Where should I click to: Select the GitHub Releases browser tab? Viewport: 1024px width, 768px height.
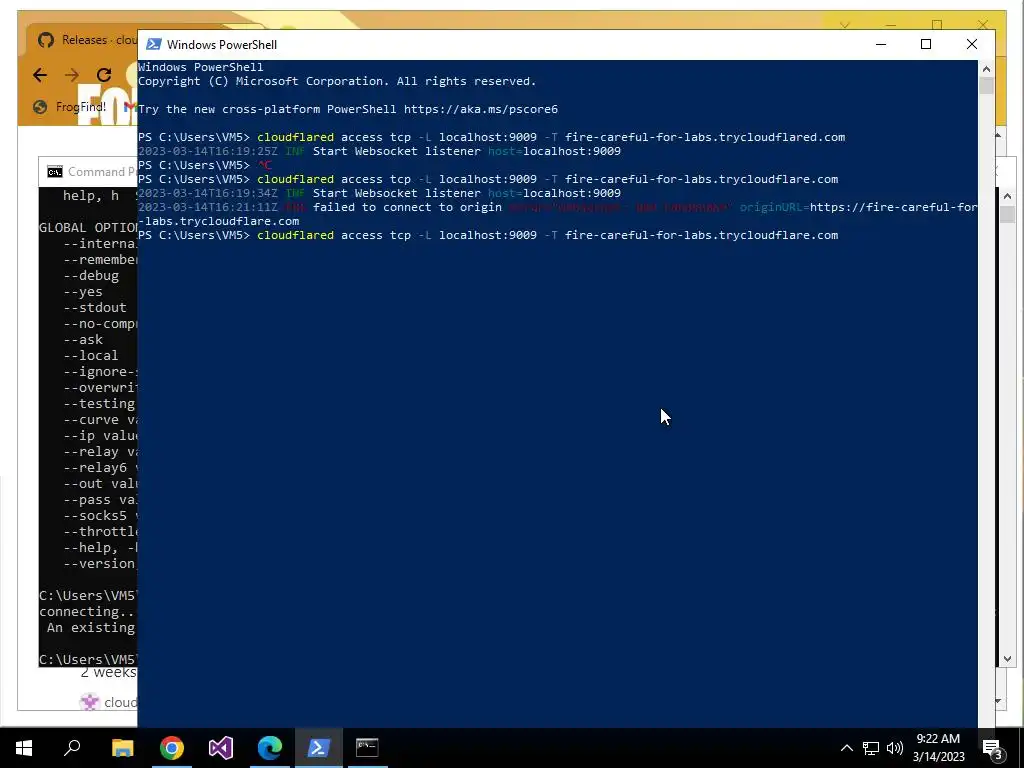(x=86, y=40)
